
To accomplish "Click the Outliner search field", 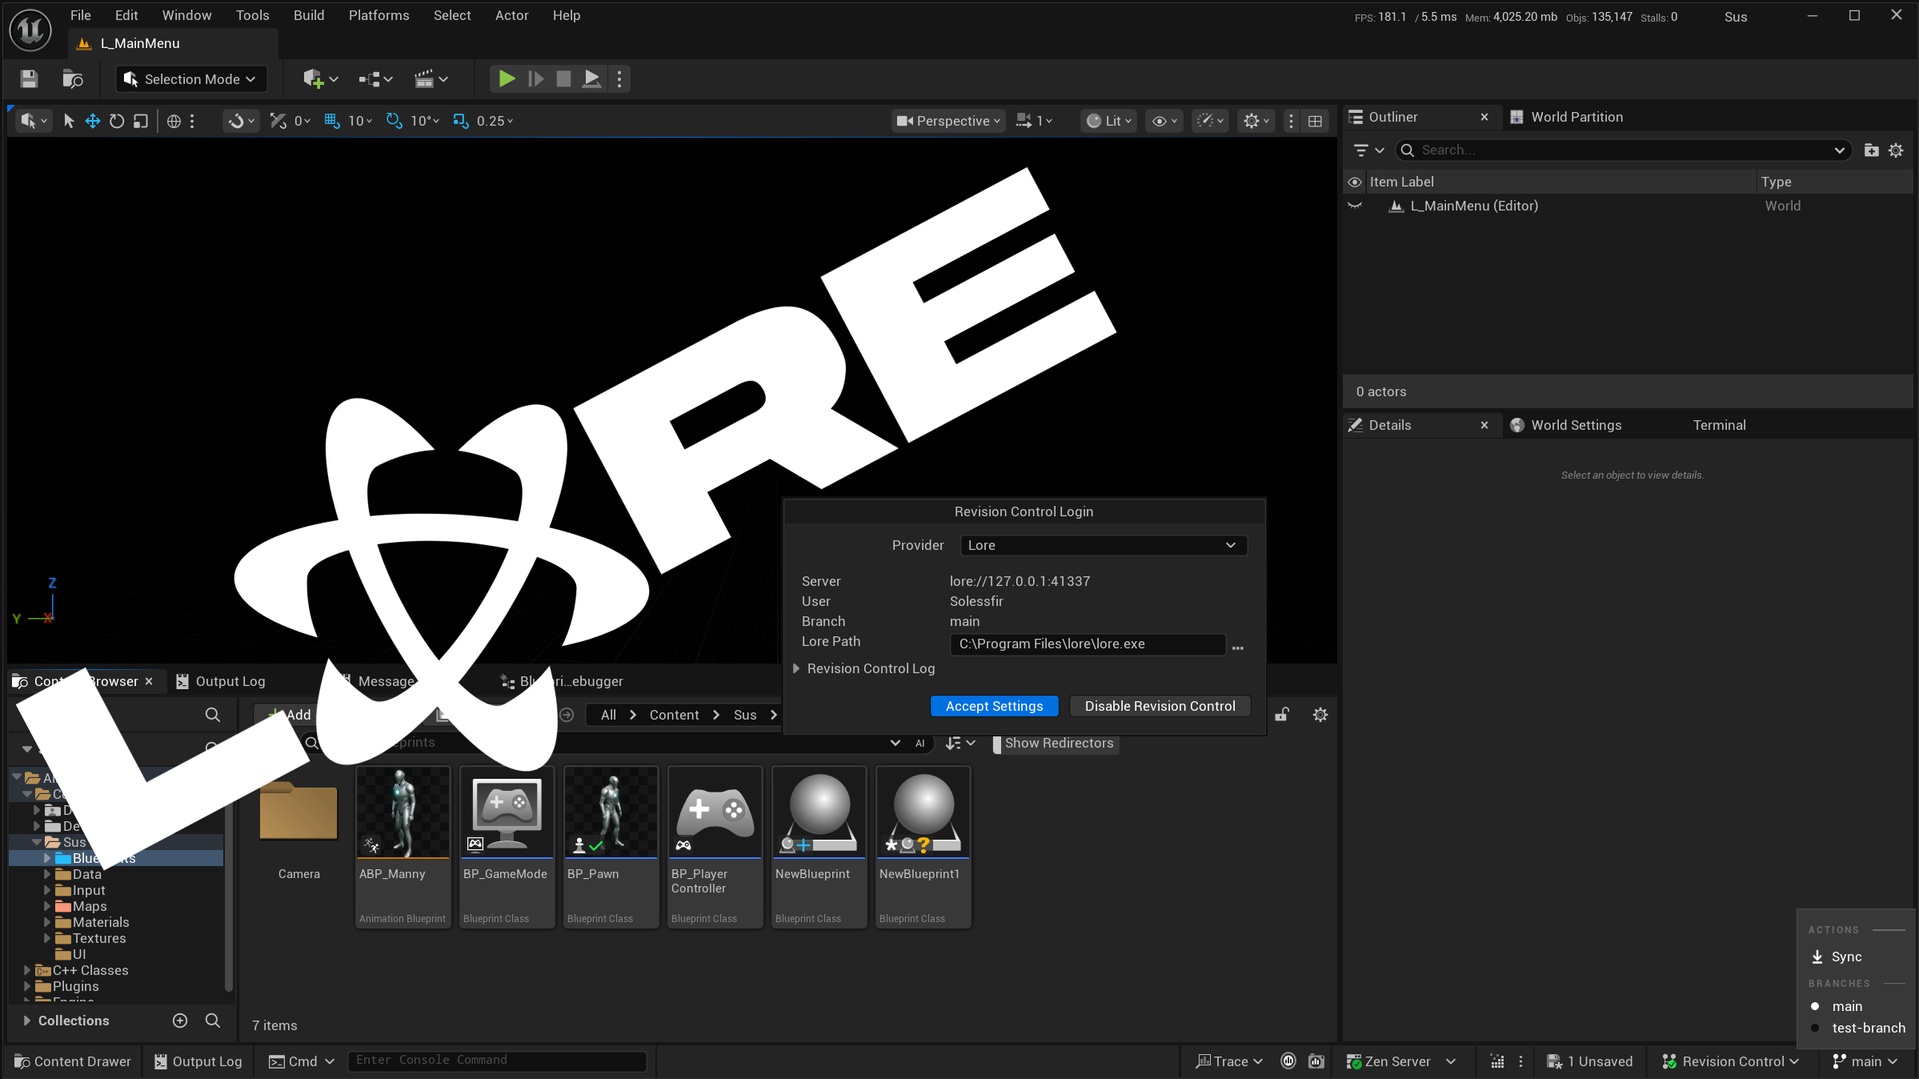I will [x=1622, y=150].
